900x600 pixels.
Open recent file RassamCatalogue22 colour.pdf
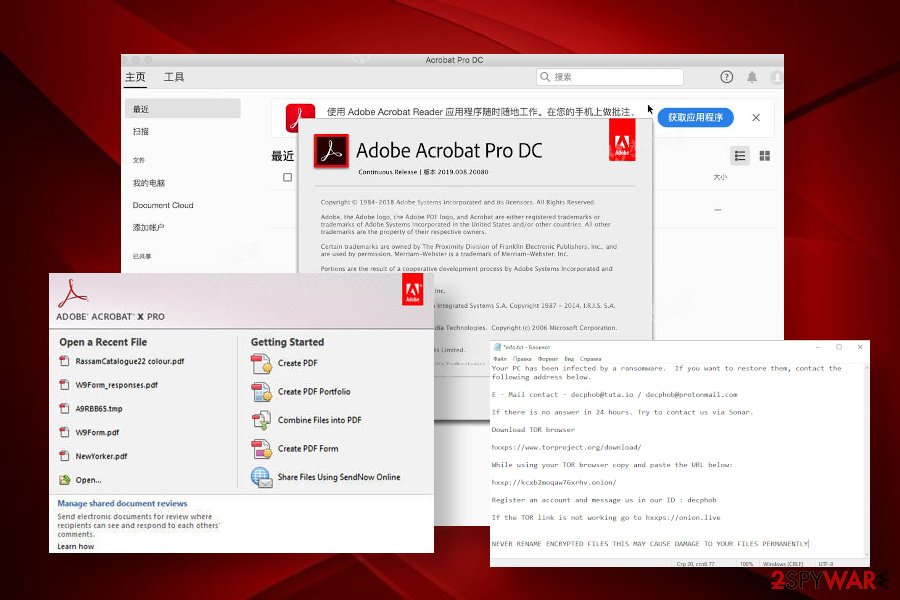tap(130, 361)
